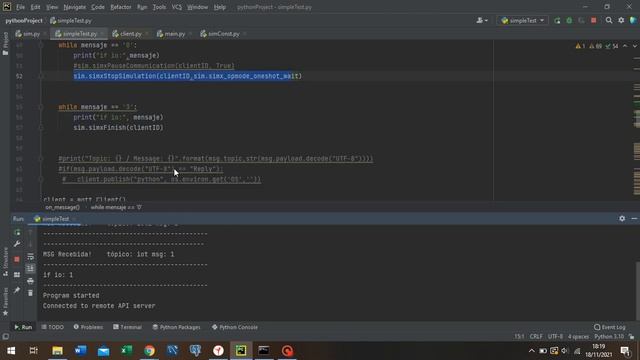
Task: Open the Refactor menu
Action: point(121,7)
